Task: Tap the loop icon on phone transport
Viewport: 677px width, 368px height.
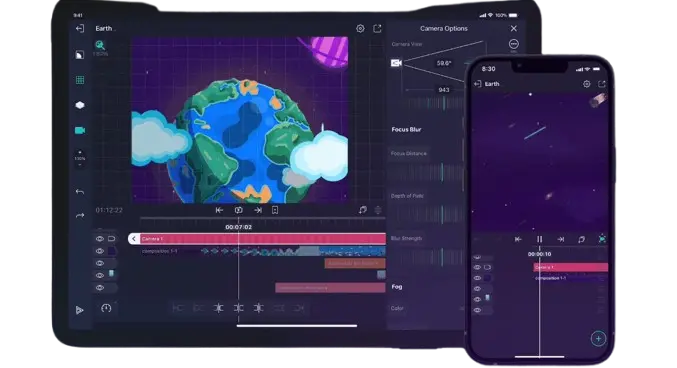Action: pos(581,239)
